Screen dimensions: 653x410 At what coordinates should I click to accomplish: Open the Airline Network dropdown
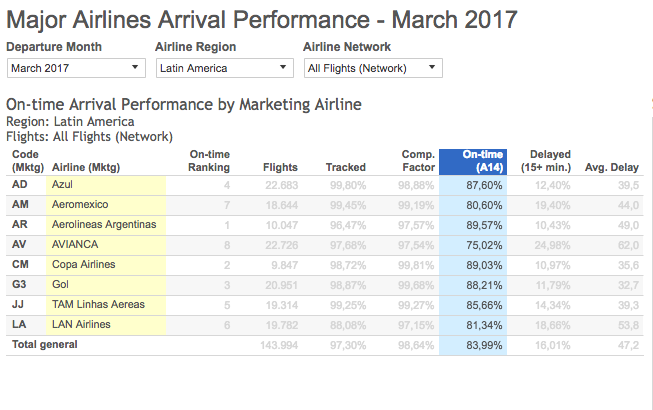pos(373,68)
